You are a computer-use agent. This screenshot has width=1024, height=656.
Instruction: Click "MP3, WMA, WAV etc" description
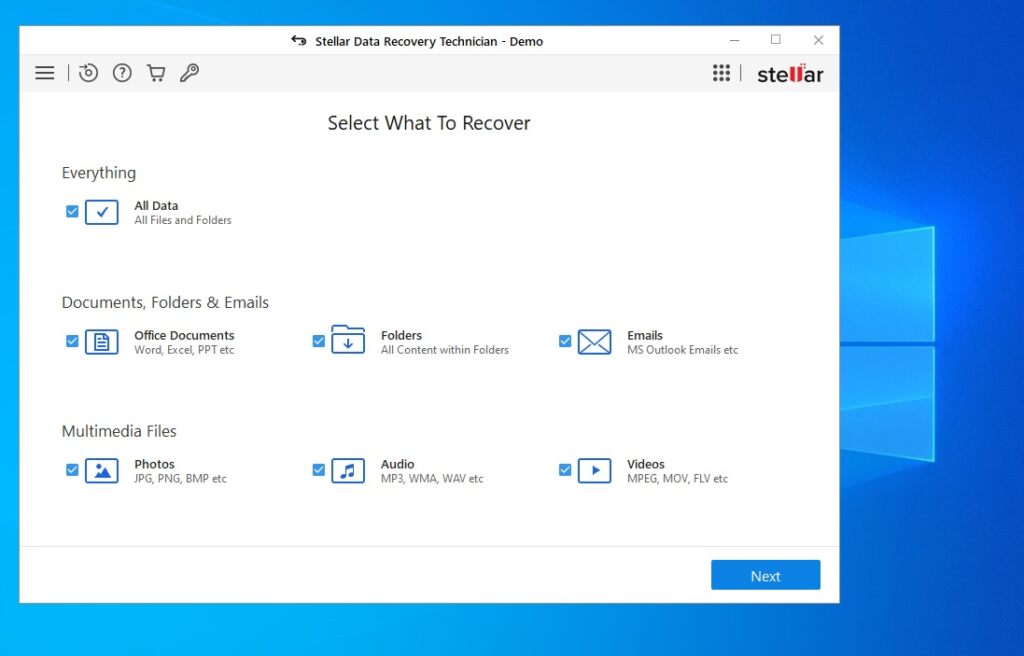coord(432,478)
